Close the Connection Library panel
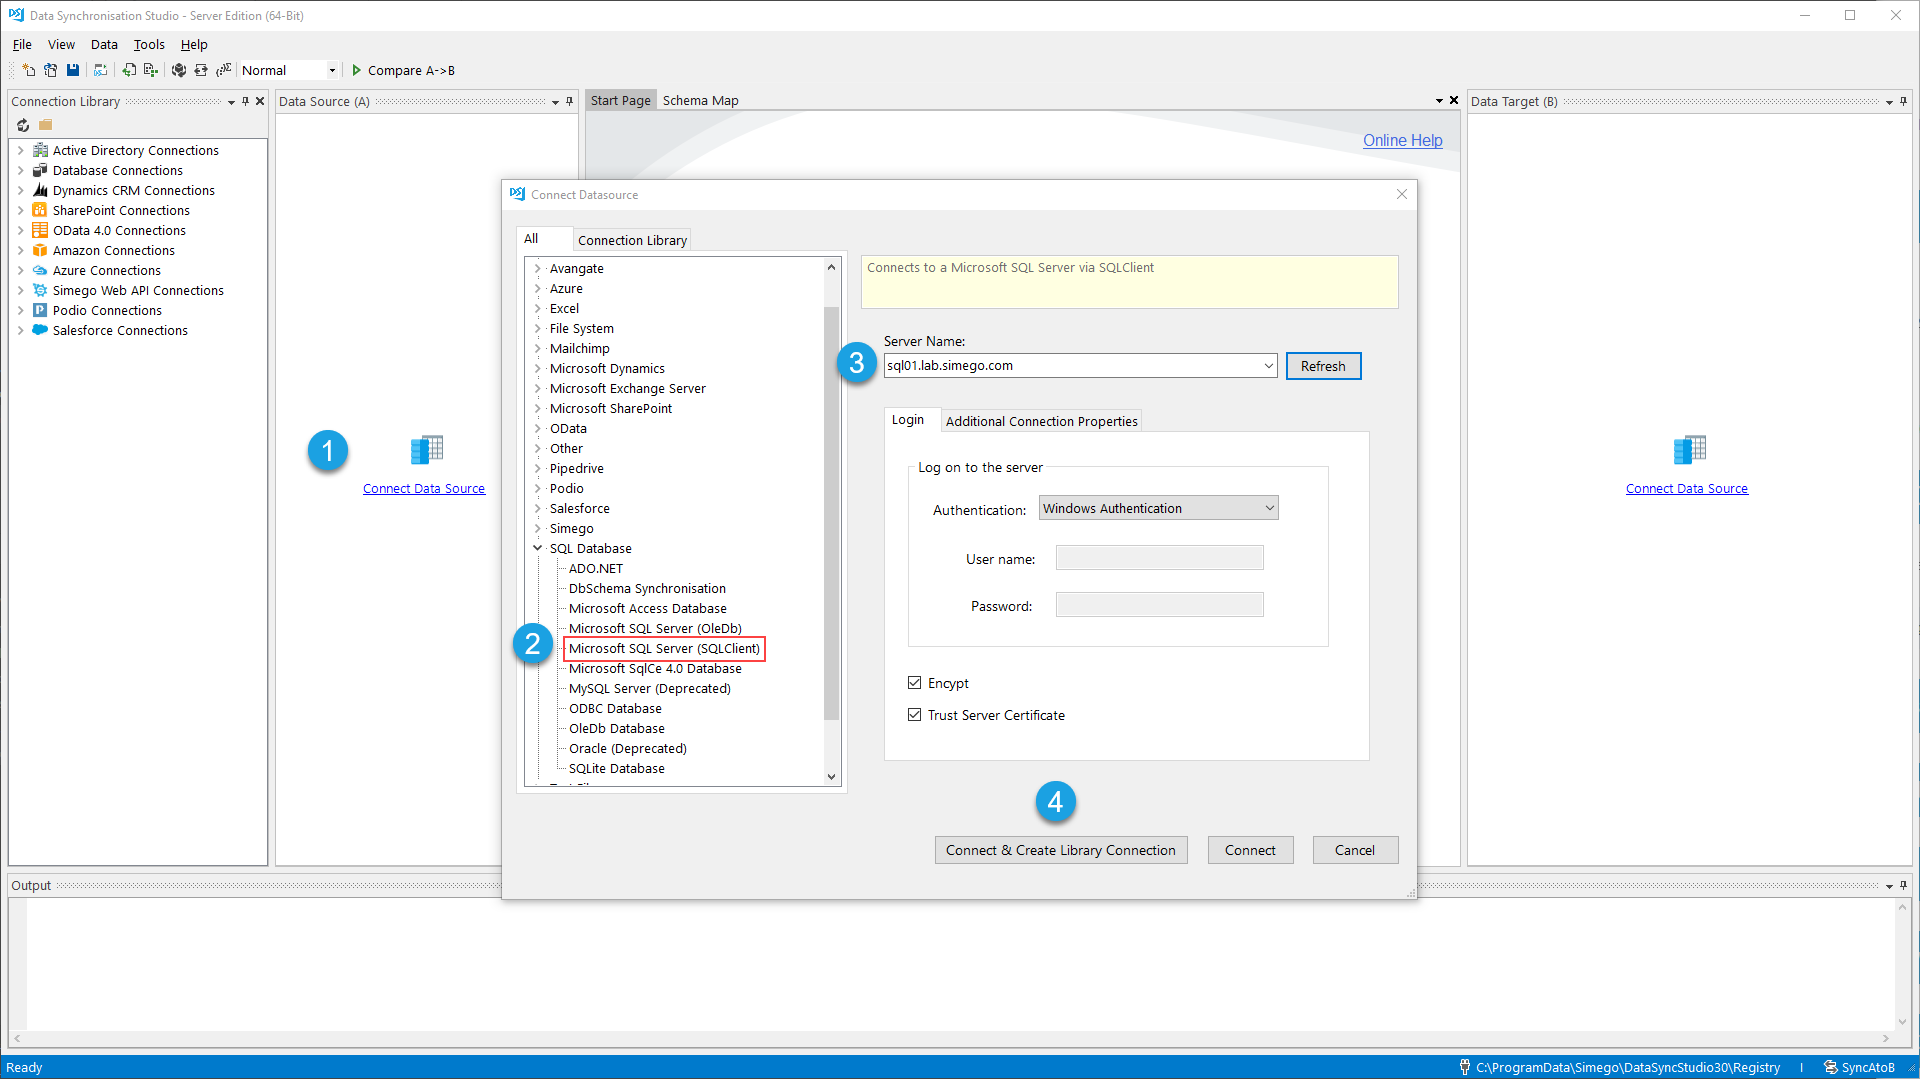The height and width of the screenshot is (1079, 1920). click(x=260, y=101)
